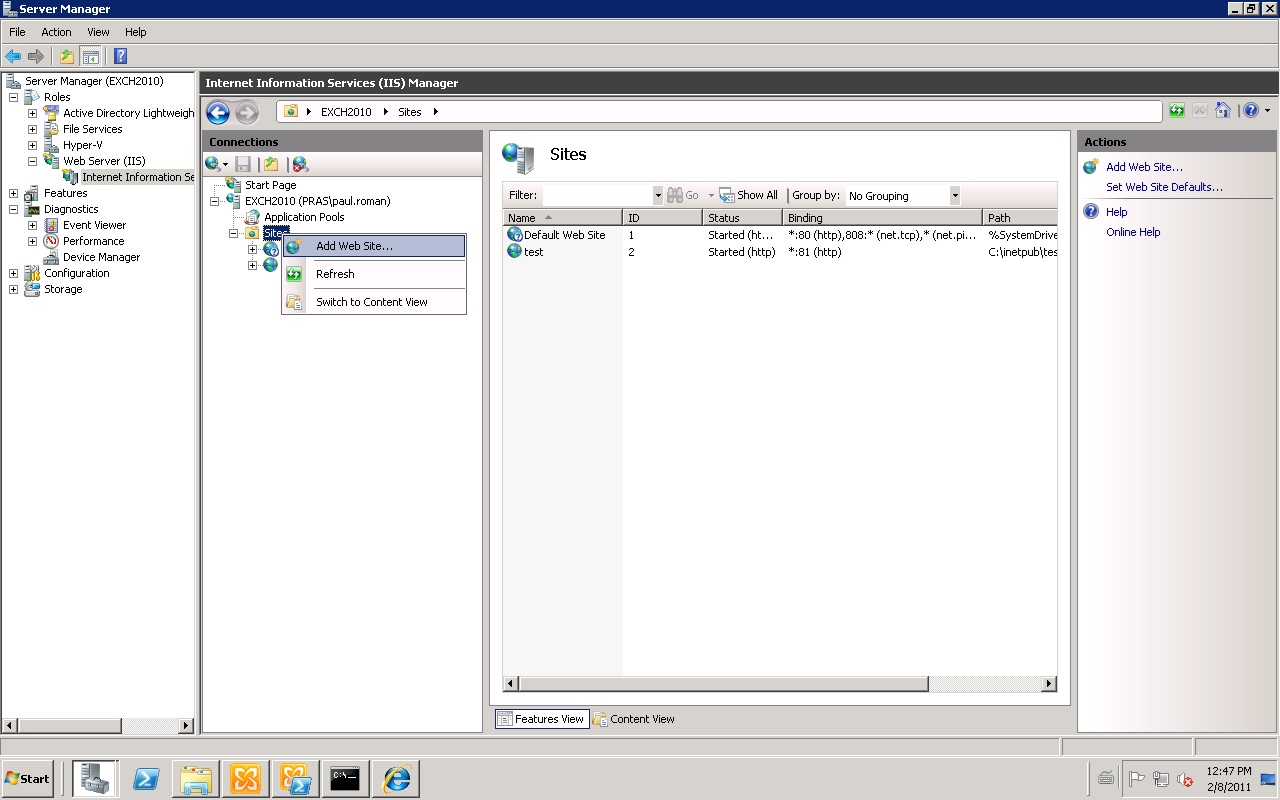Click the Action Center flag in system tray
Image resolution: width=1280 pixels, height=800 pixels.
click(x=1137, y=779)
